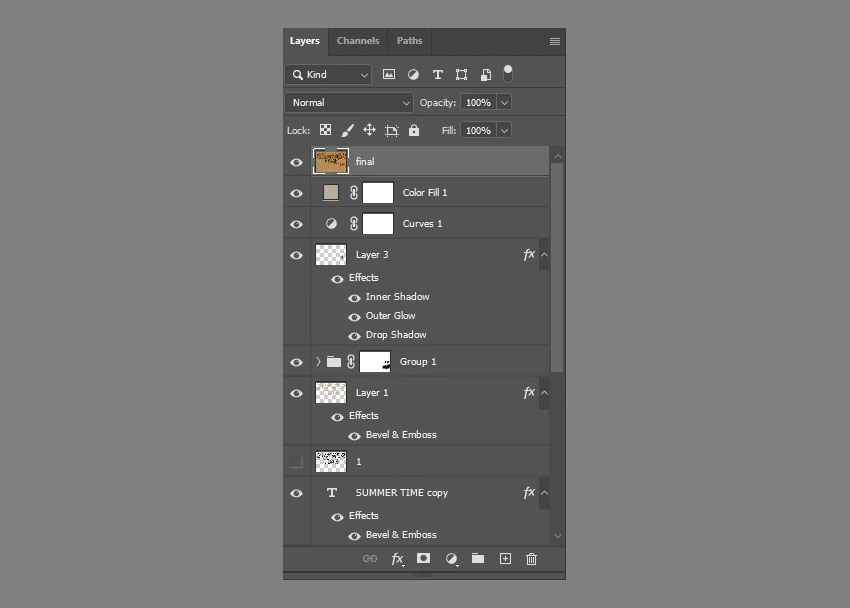Hide the final layer

296,161
